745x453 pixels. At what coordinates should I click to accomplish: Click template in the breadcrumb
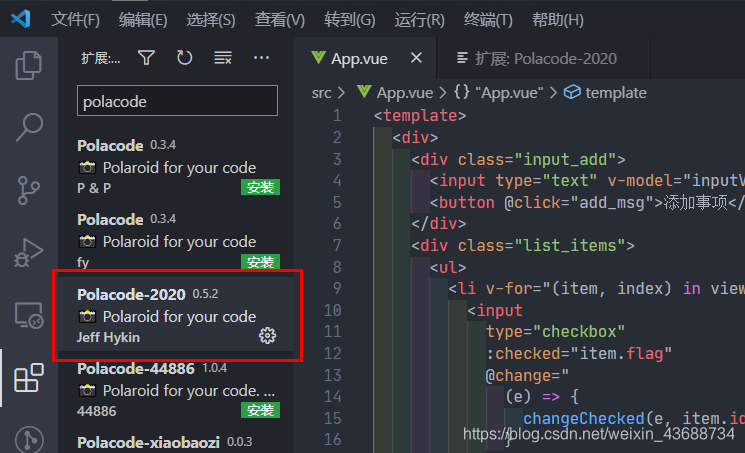tap(616, 93)
